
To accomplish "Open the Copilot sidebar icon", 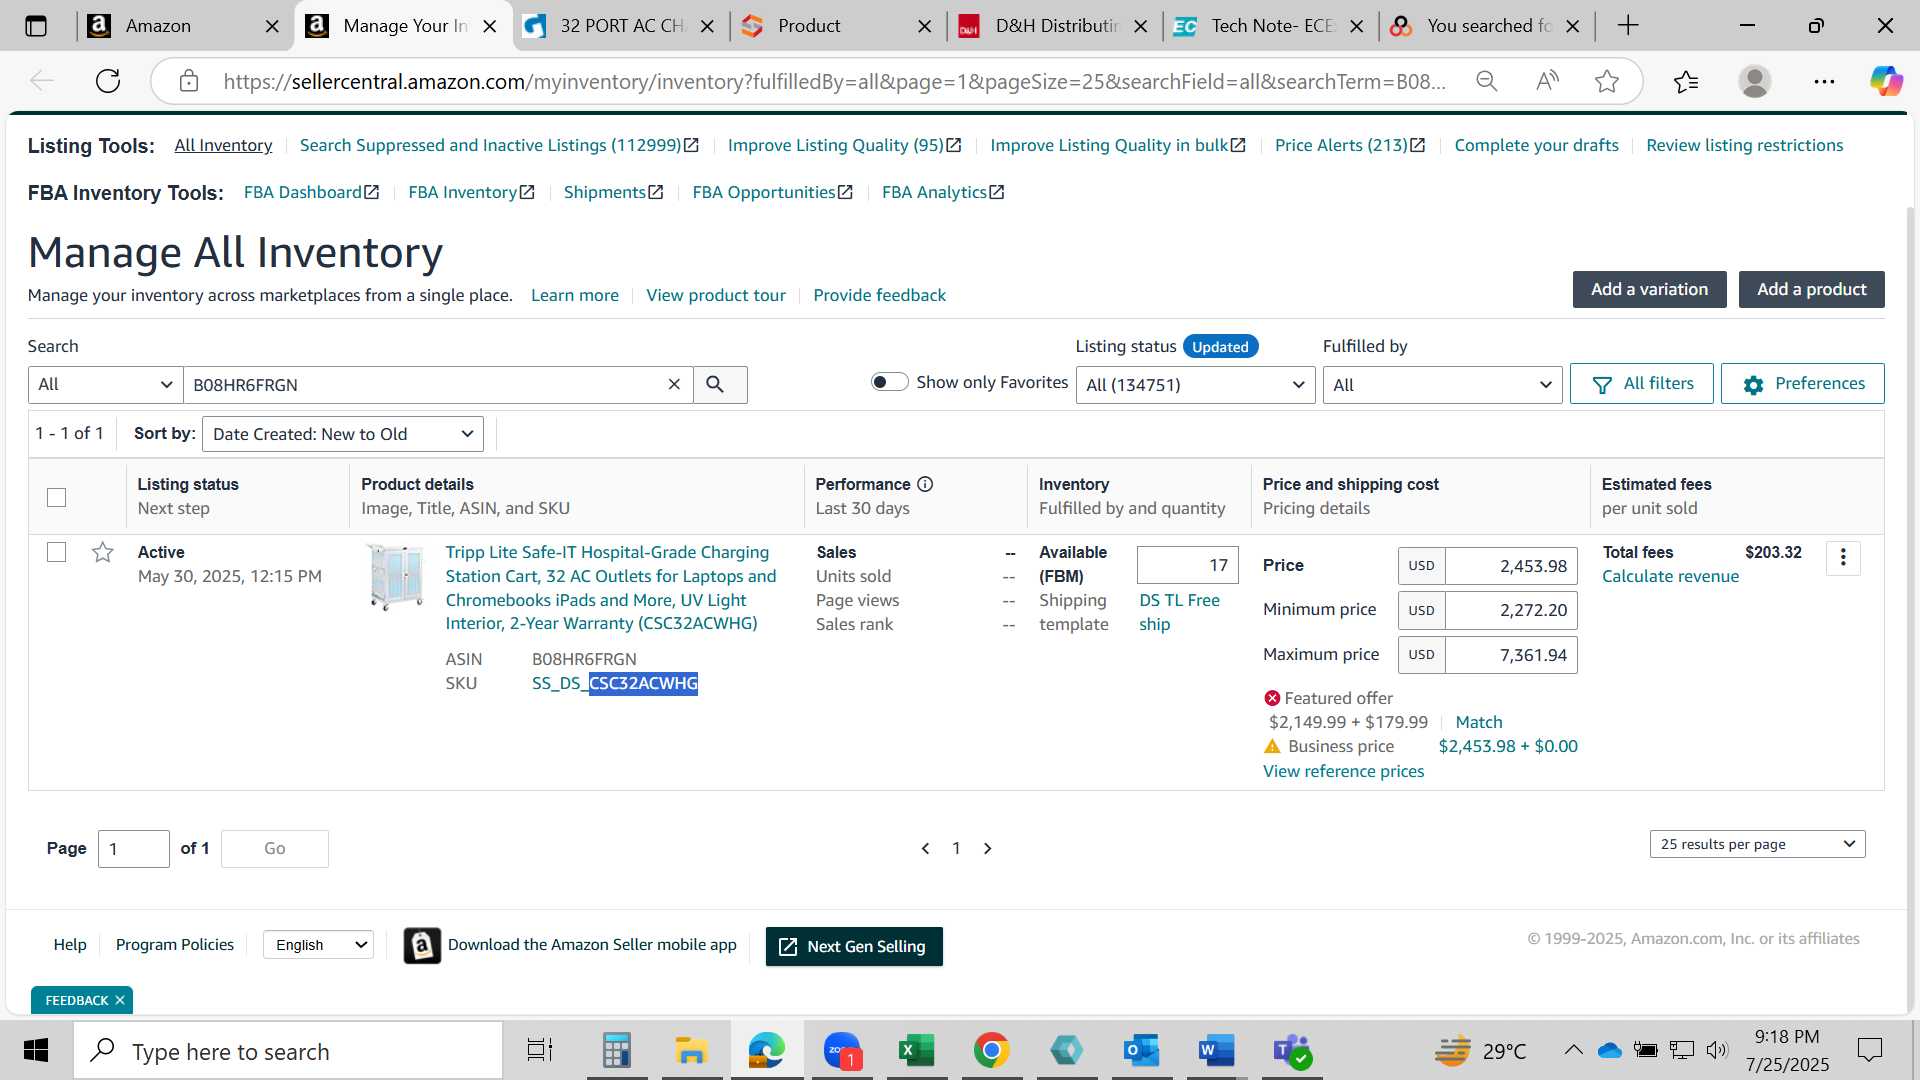I will pos(1887,81).
